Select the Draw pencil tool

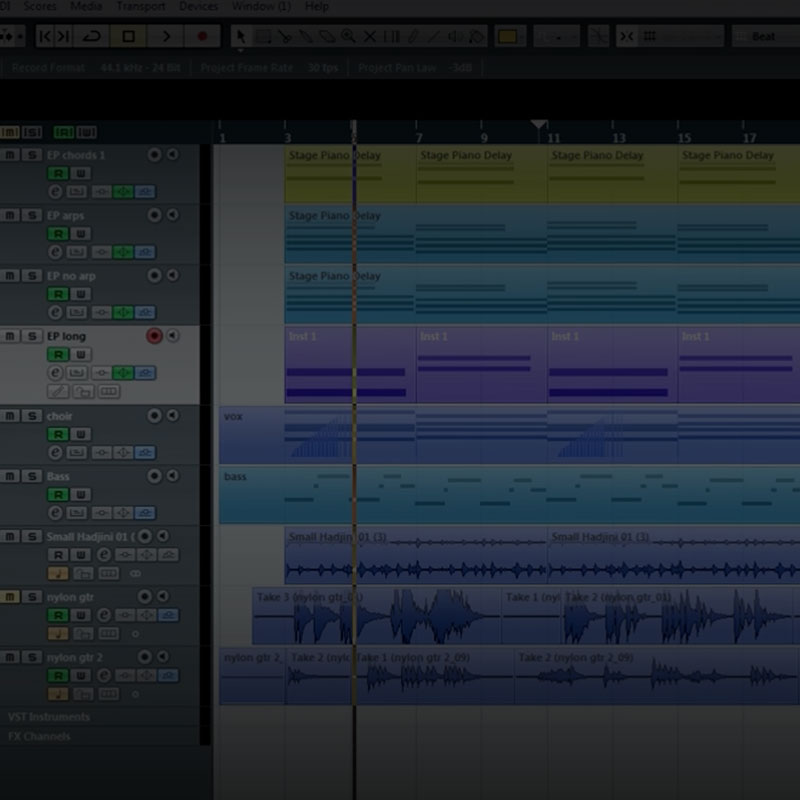[x=413, y=37]
